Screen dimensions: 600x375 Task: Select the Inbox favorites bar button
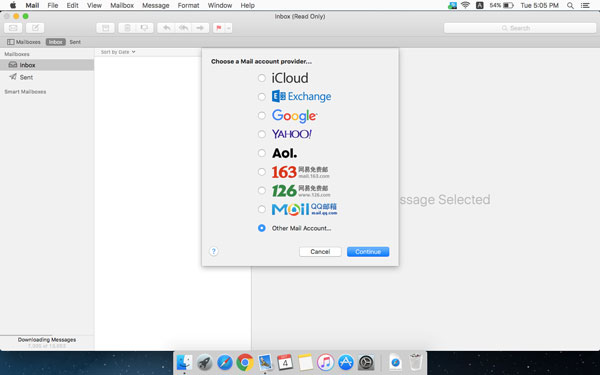click(55, 42)
